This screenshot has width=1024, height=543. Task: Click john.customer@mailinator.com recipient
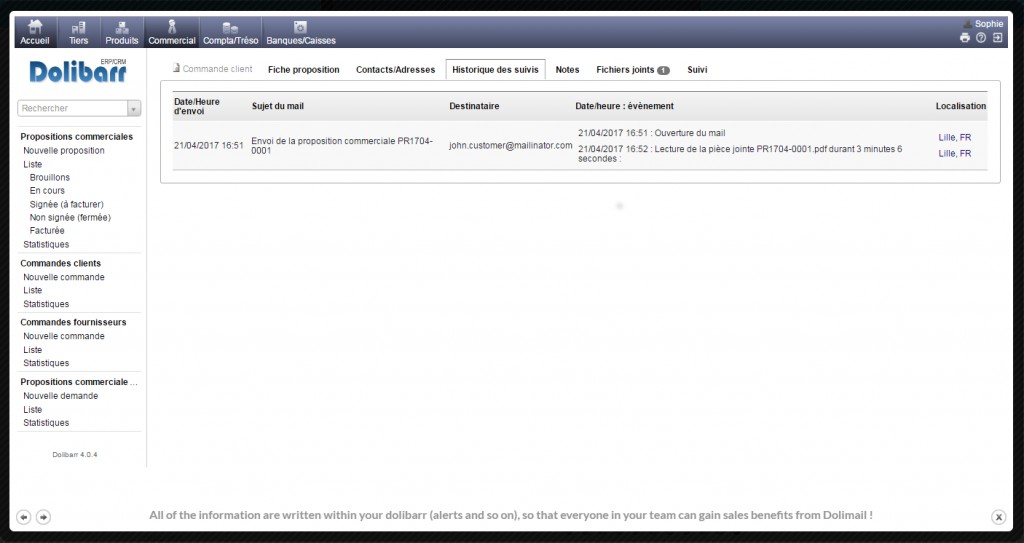(x=511, y=145)
